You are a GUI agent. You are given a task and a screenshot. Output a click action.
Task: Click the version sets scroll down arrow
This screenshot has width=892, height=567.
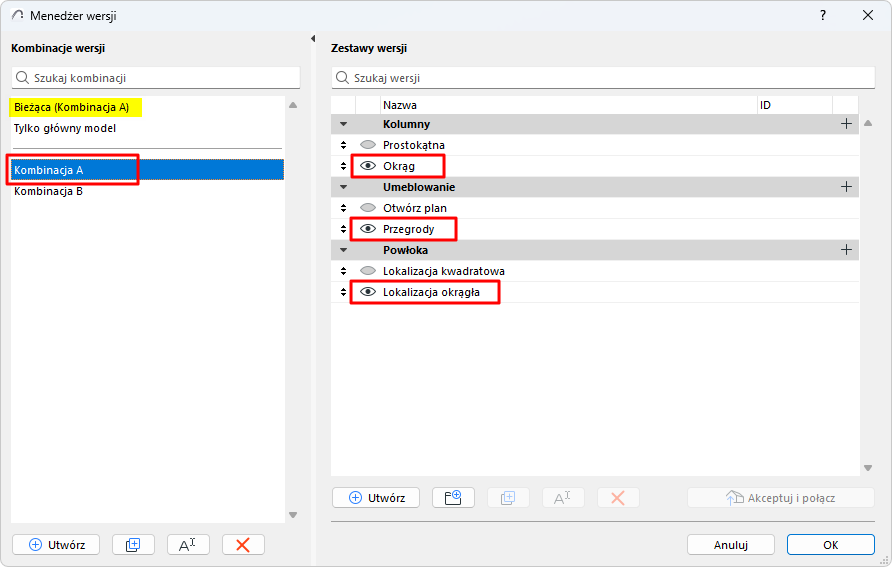click(x=868, y=468)
